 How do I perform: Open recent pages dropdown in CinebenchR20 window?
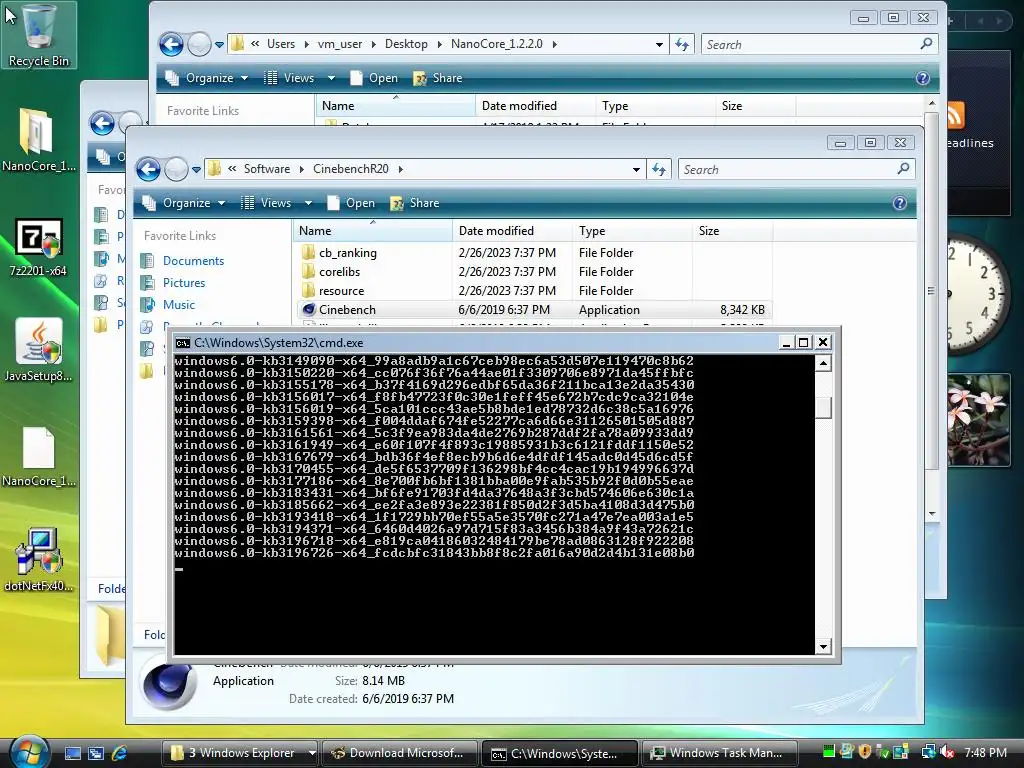[x=196, y=170]
